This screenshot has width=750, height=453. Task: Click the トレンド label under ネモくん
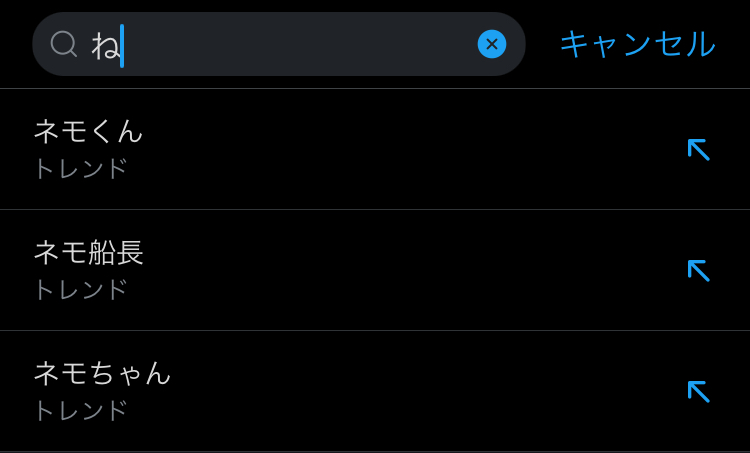[81, 168]
